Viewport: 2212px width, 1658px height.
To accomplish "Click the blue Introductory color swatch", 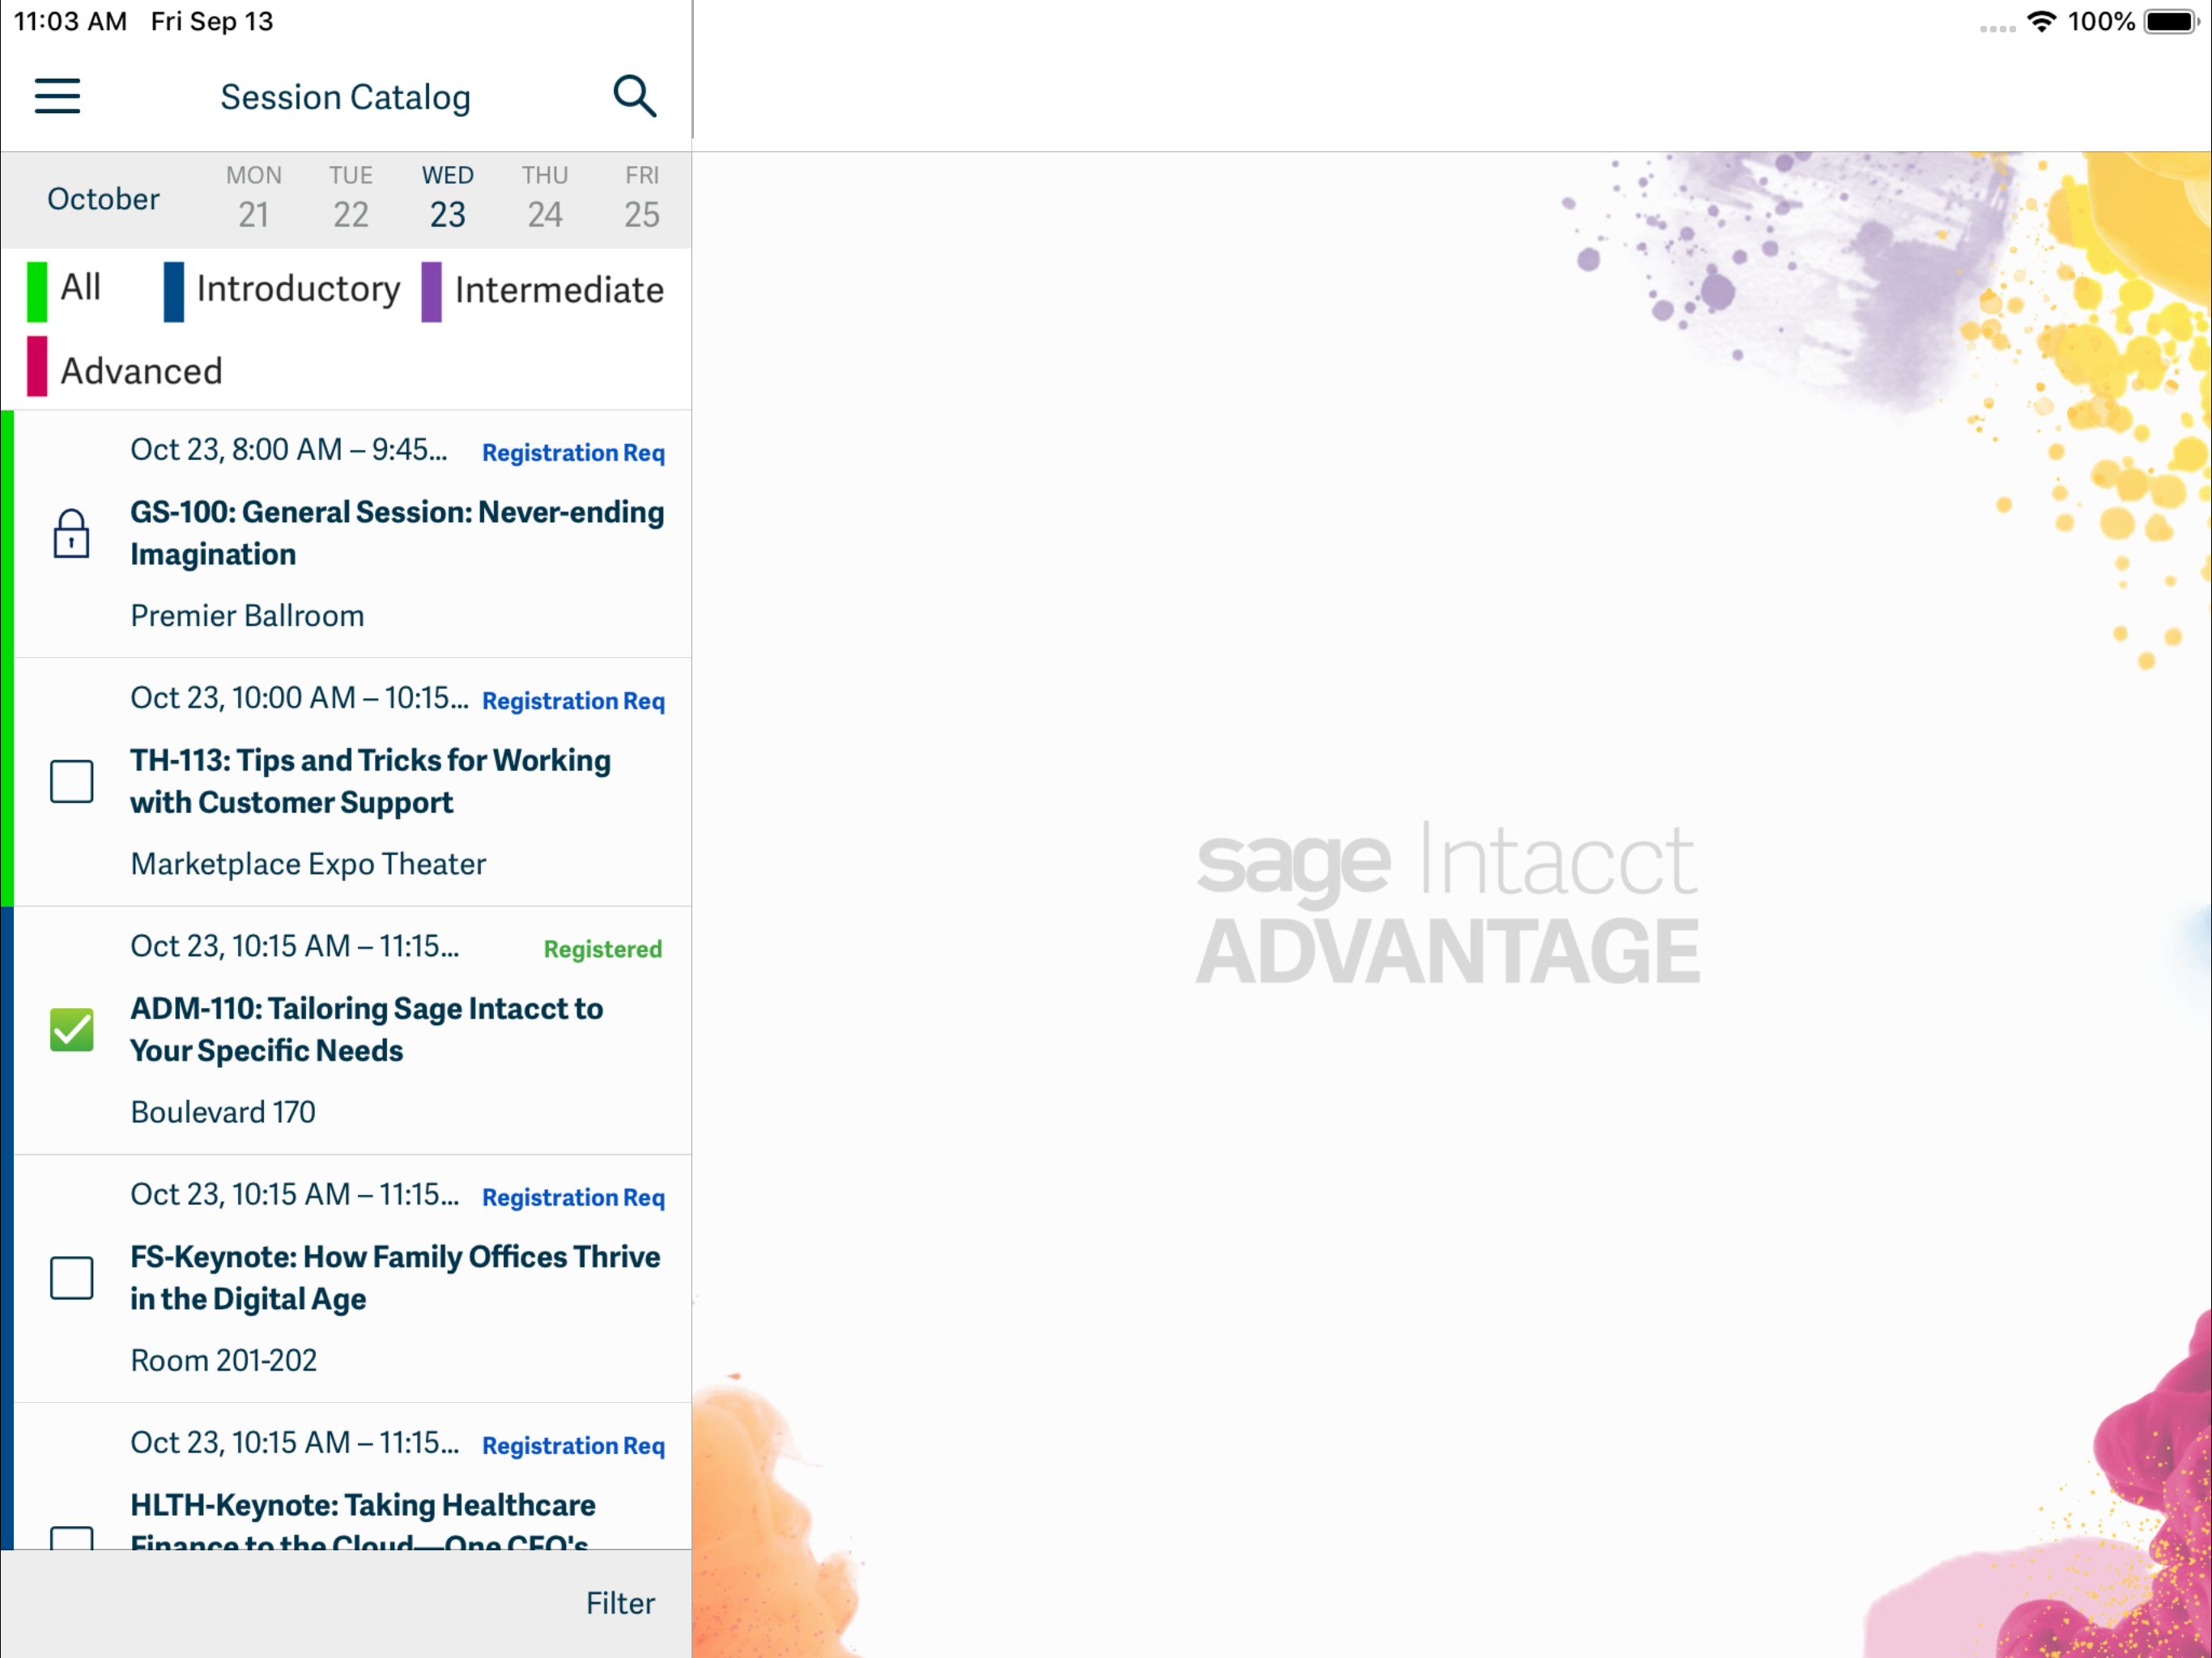I will [x=174, y=291].
